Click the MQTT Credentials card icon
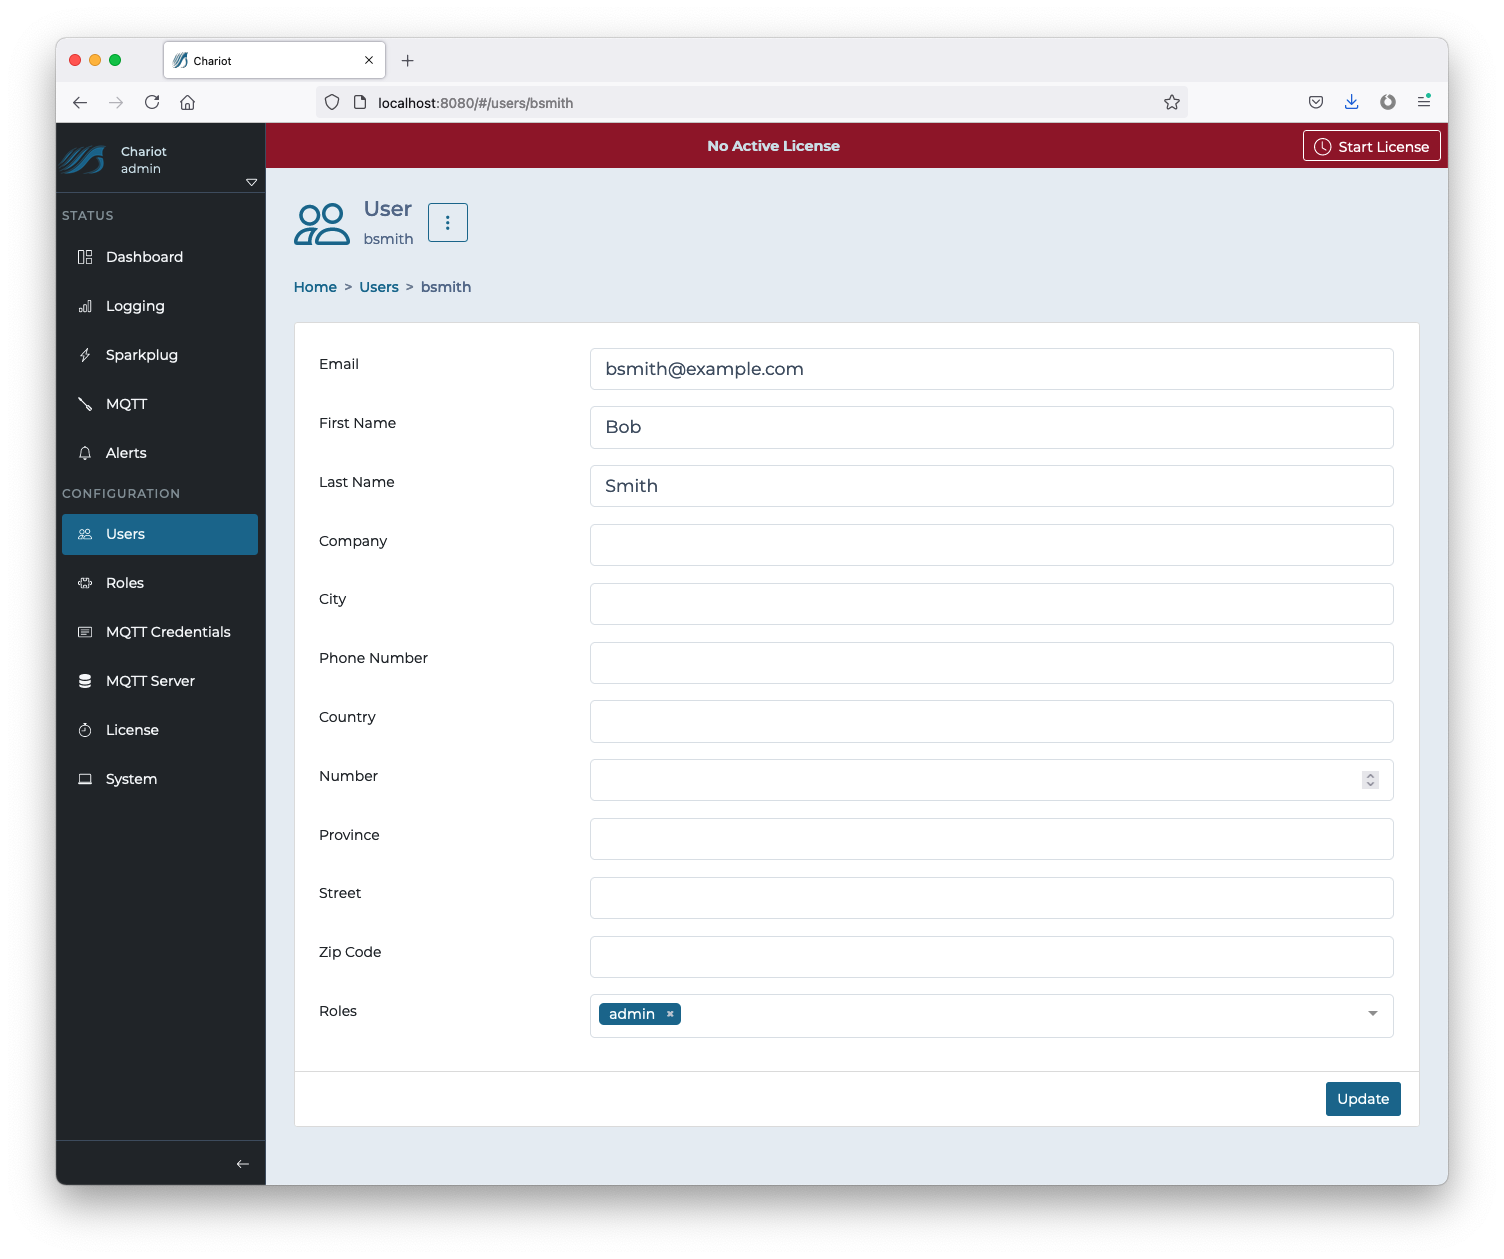The height and width of the screenshot is (1259, 1504). (85, 632)
